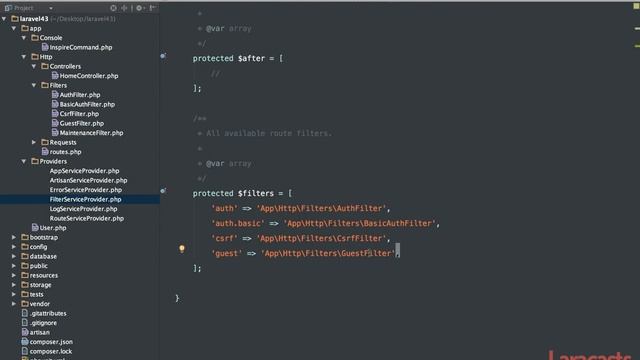Select LogServiceProvider.php in the tree
640x360 pixels.
83,209
